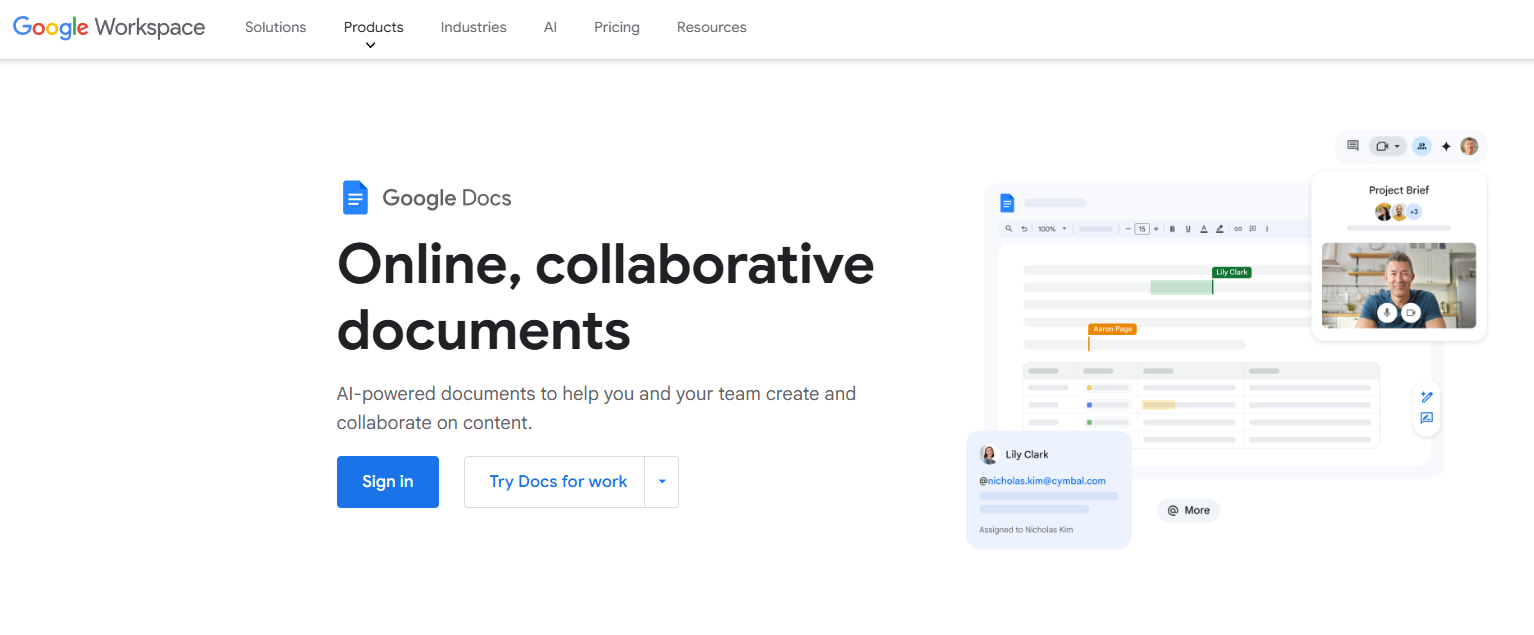1534x635 pixels.
Task: Open the 100% zoom dropdown in illustration
Action: tap(1064, 229)
